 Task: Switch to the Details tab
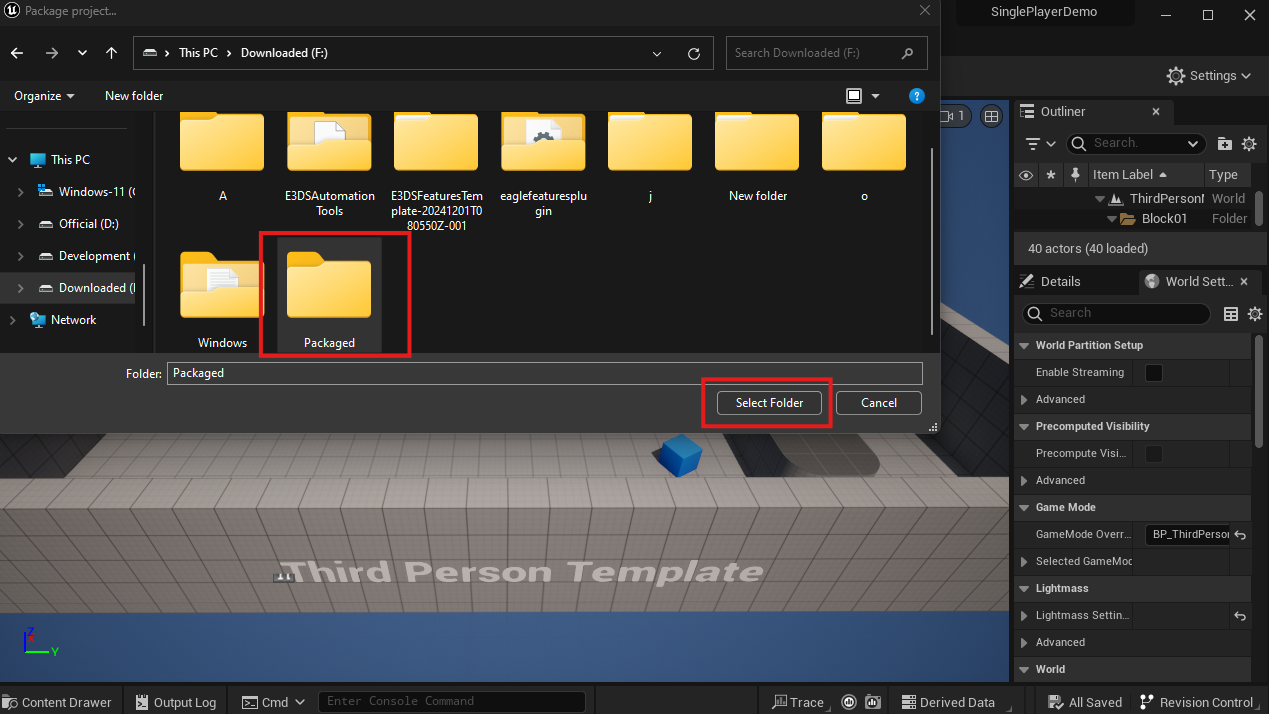[1060, 282]
